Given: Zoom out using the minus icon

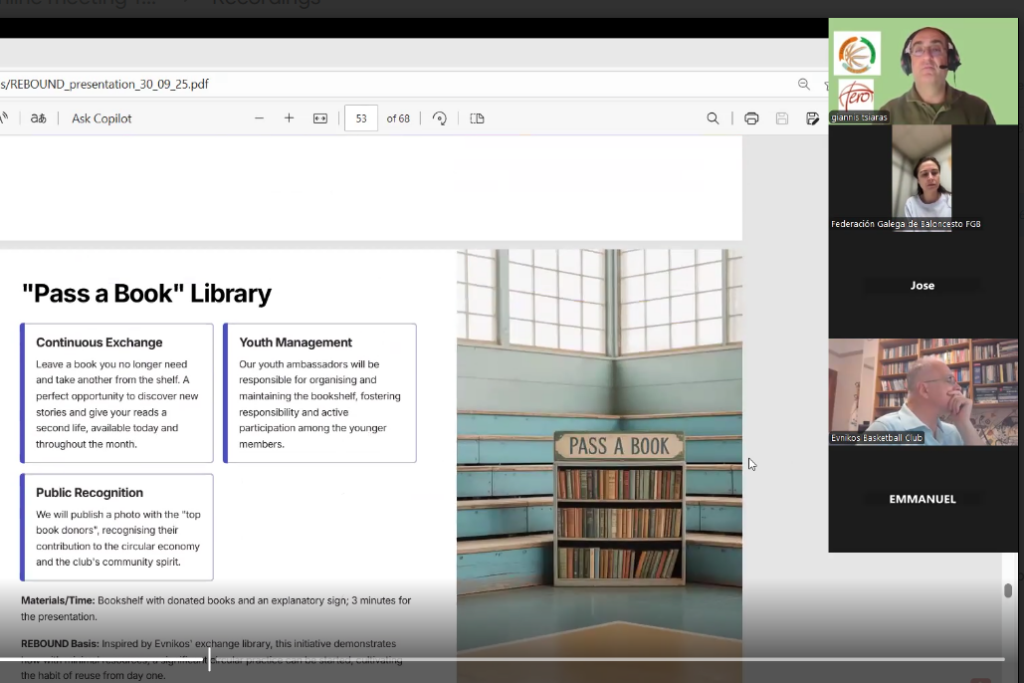Looking at the screenshot, I should pyautogui.click(x=259, y=118).
